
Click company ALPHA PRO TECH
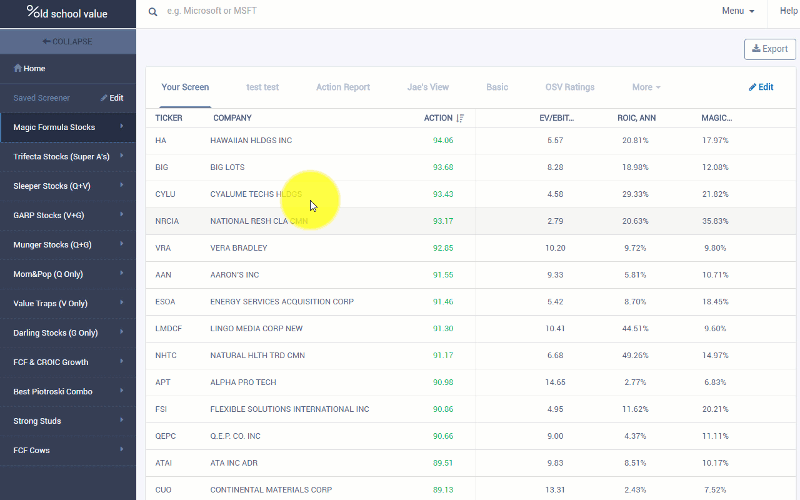243,382
